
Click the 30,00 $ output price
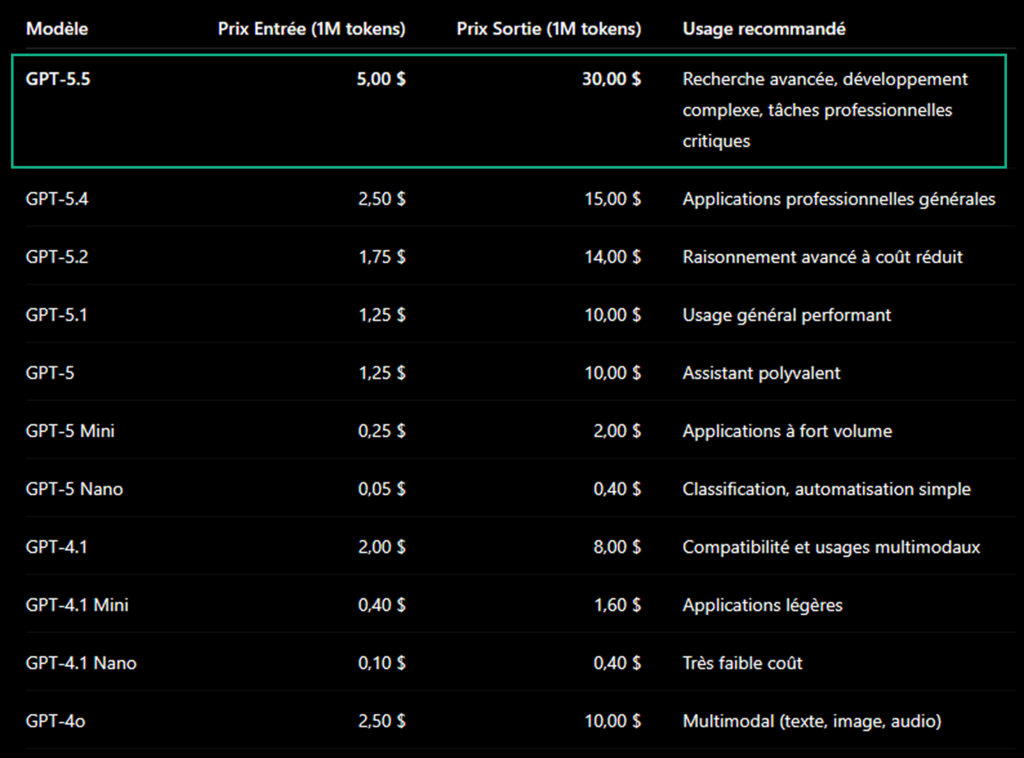pos(612,79)
